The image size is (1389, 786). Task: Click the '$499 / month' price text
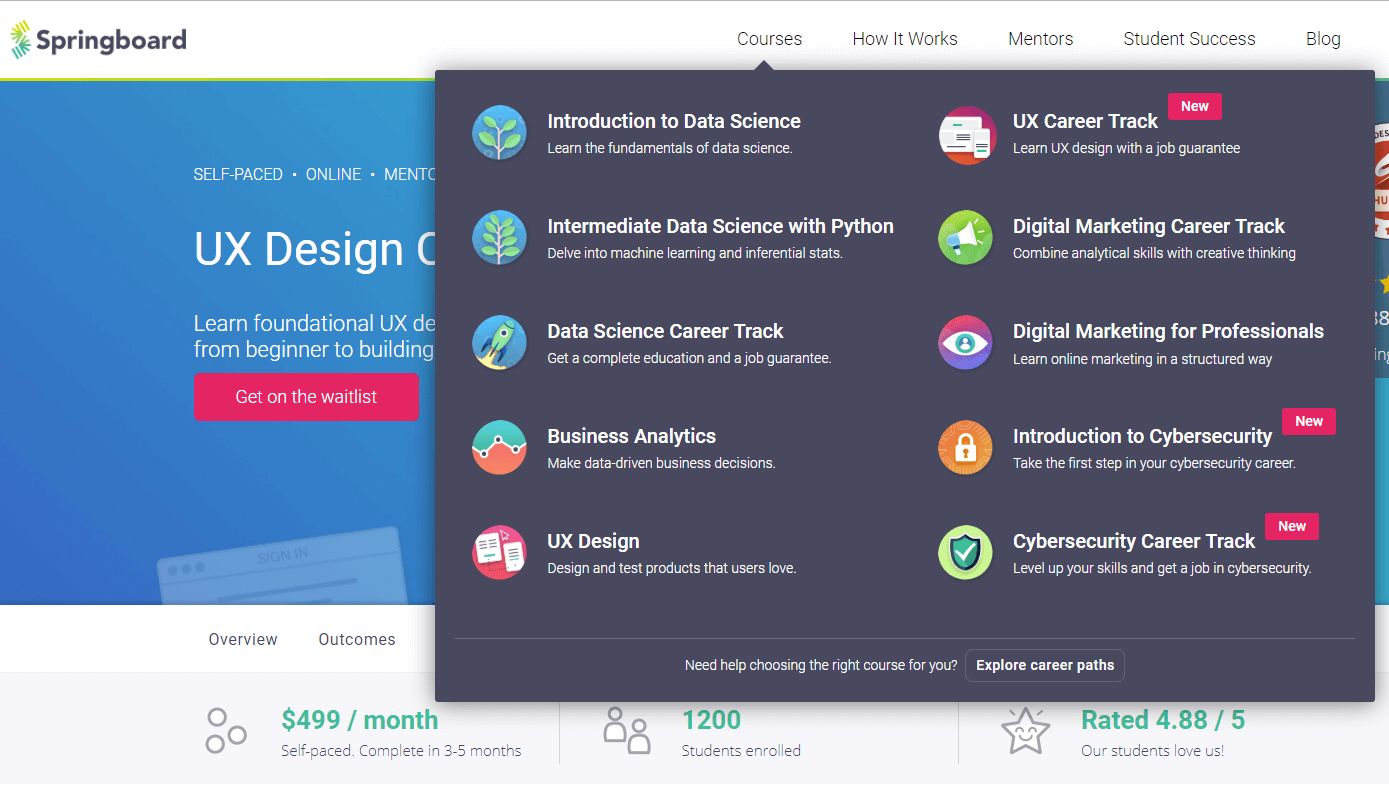click(360, 720)
